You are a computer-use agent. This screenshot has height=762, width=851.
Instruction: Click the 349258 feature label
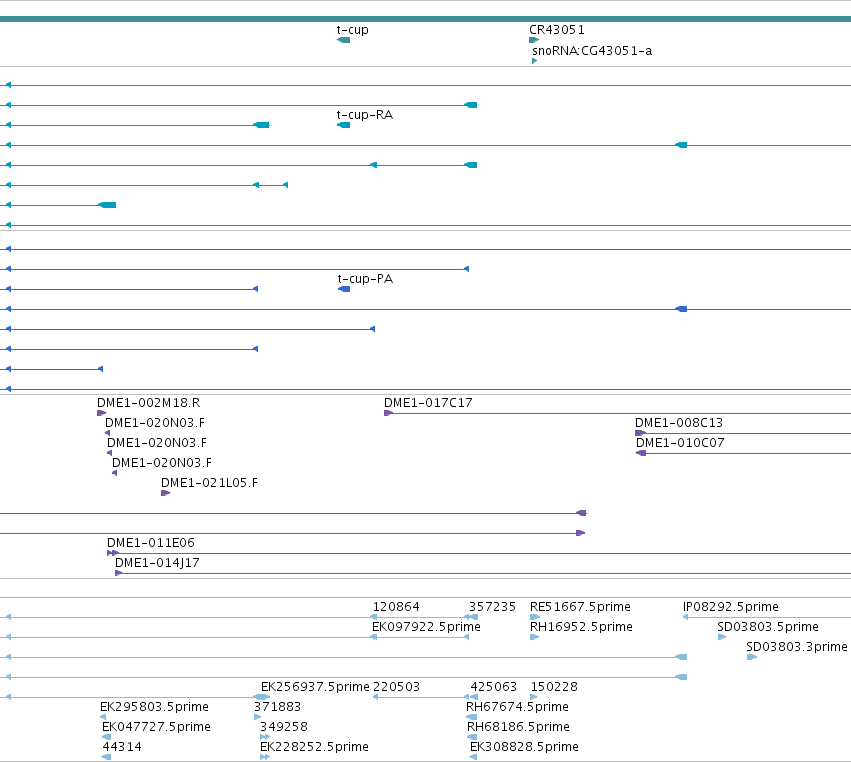point(284,727)
